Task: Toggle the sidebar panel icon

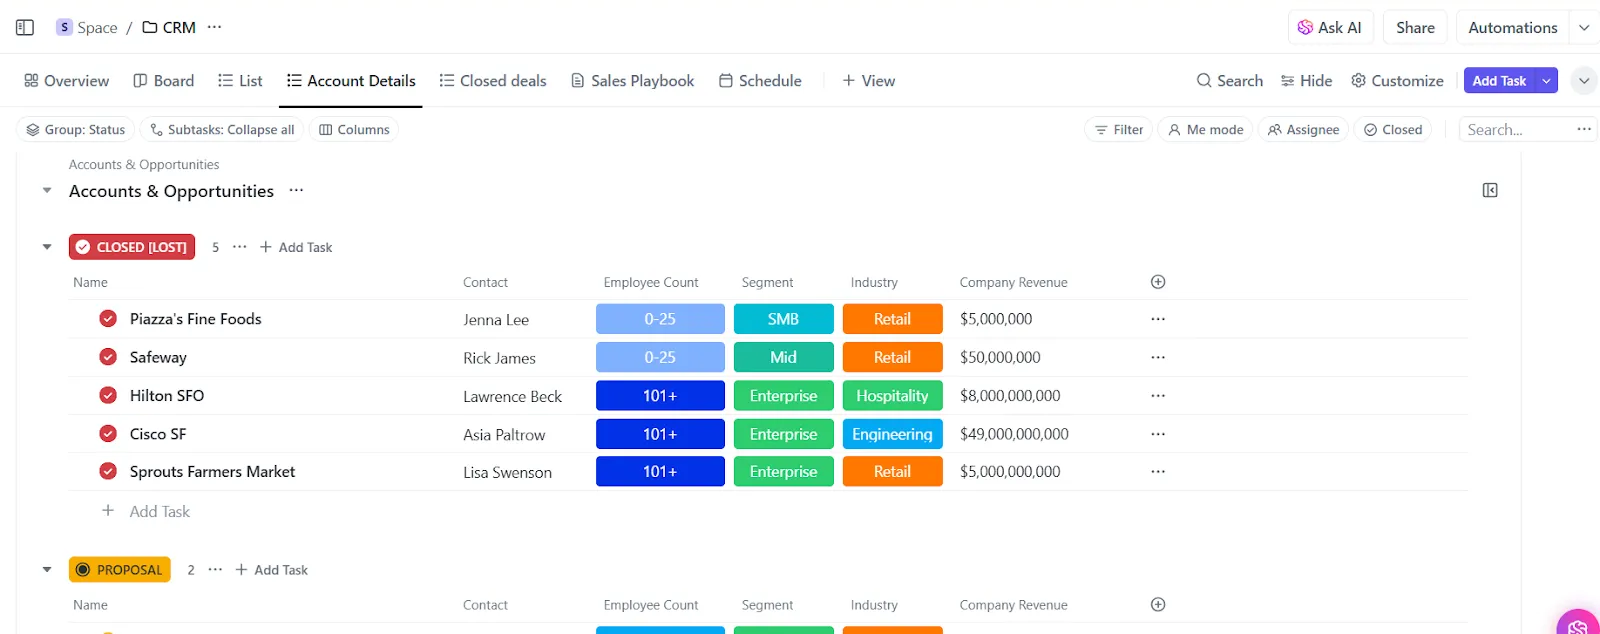Action: pyautogui.click(x=25, y=27)
